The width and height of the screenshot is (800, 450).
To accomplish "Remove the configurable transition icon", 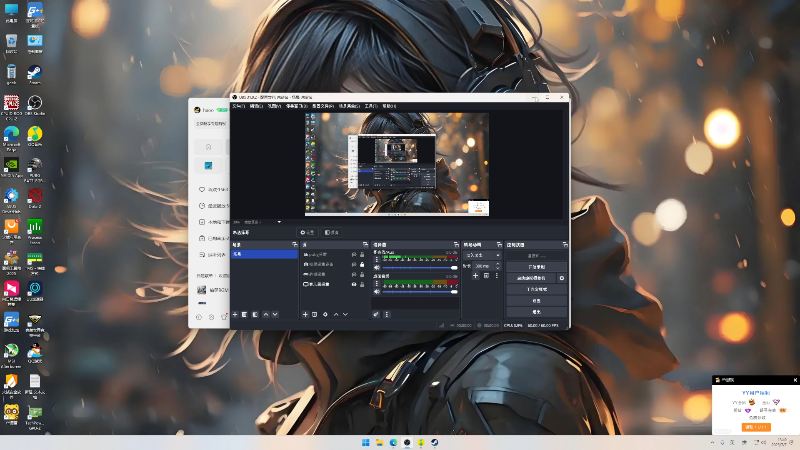I will click(486, 276).
